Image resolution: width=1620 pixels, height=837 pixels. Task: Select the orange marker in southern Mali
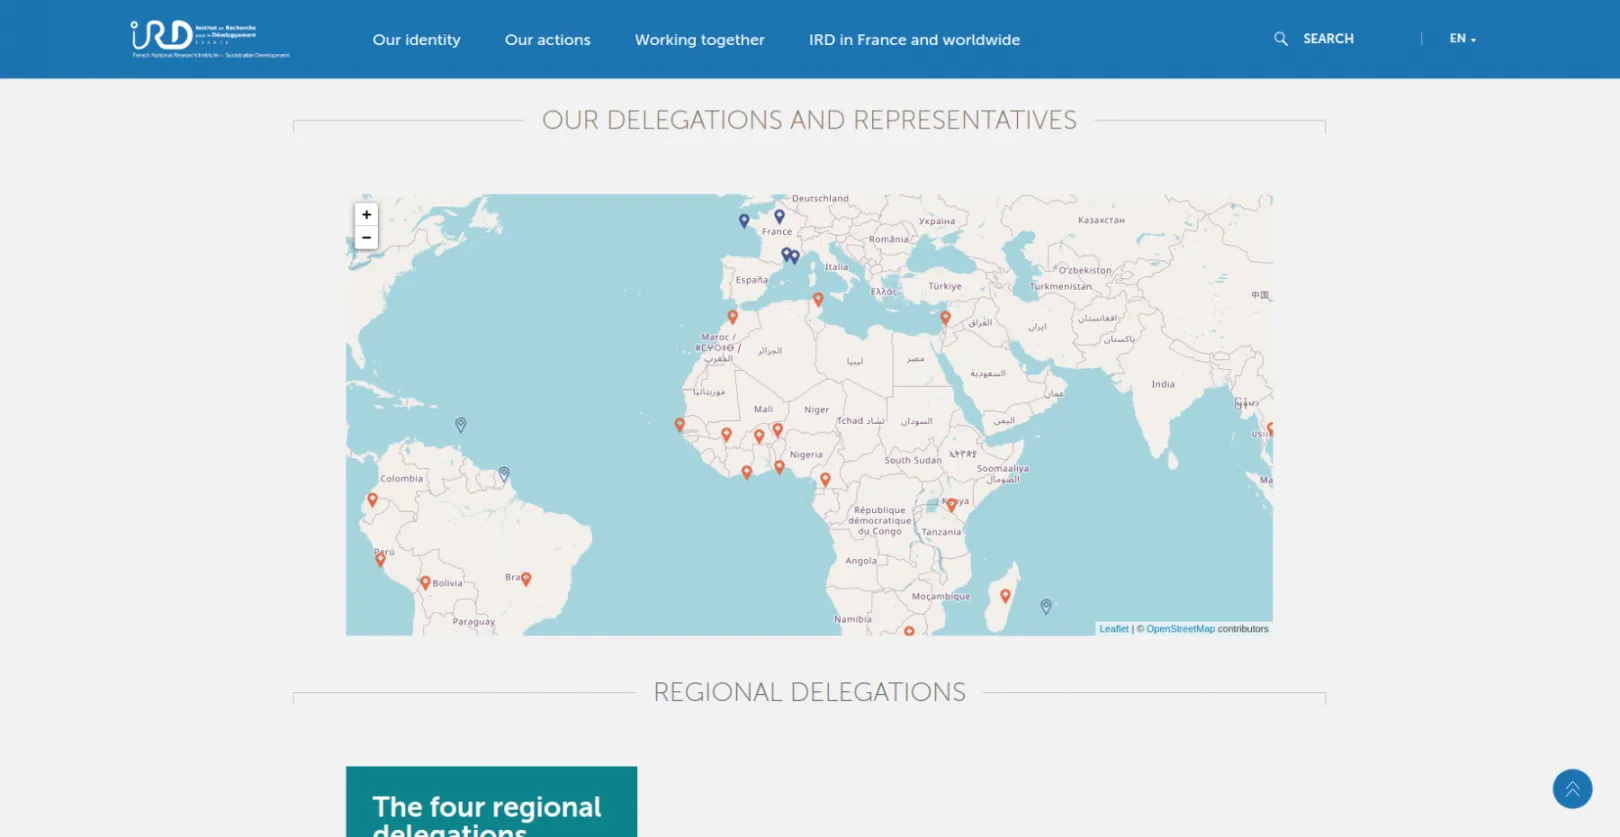[726, 434]
